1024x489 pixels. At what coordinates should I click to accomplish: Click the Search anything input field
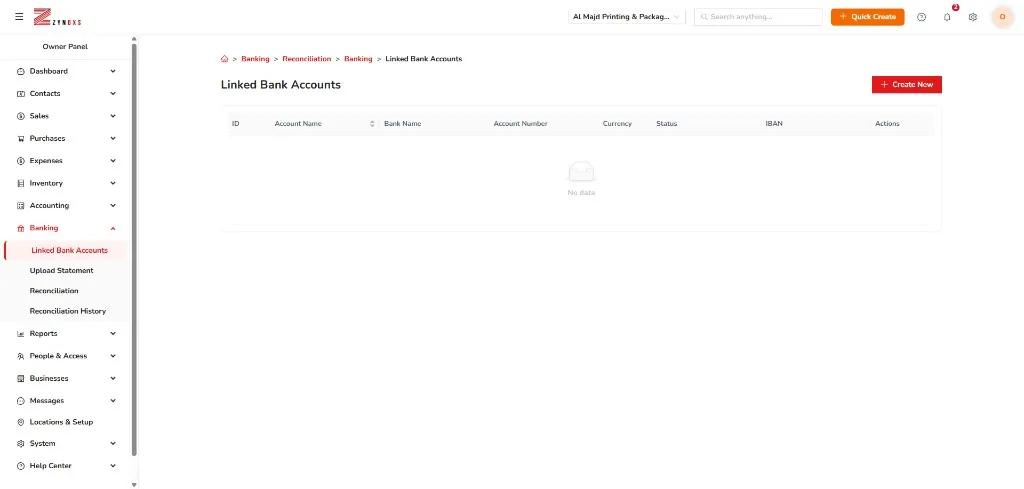click(758, 17)
